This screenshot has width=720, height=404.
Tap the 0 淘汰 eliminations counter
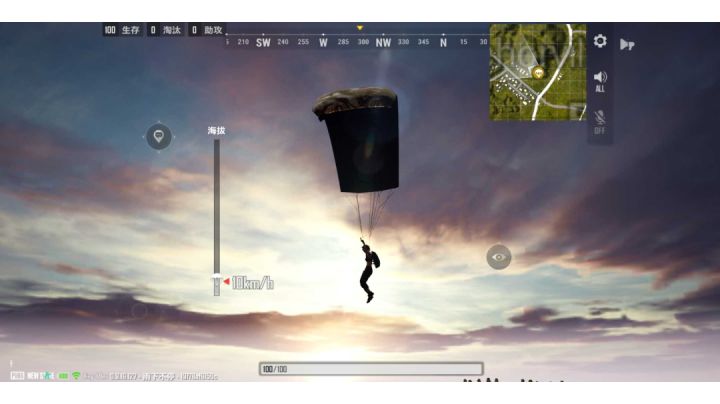tap(165, 30)
